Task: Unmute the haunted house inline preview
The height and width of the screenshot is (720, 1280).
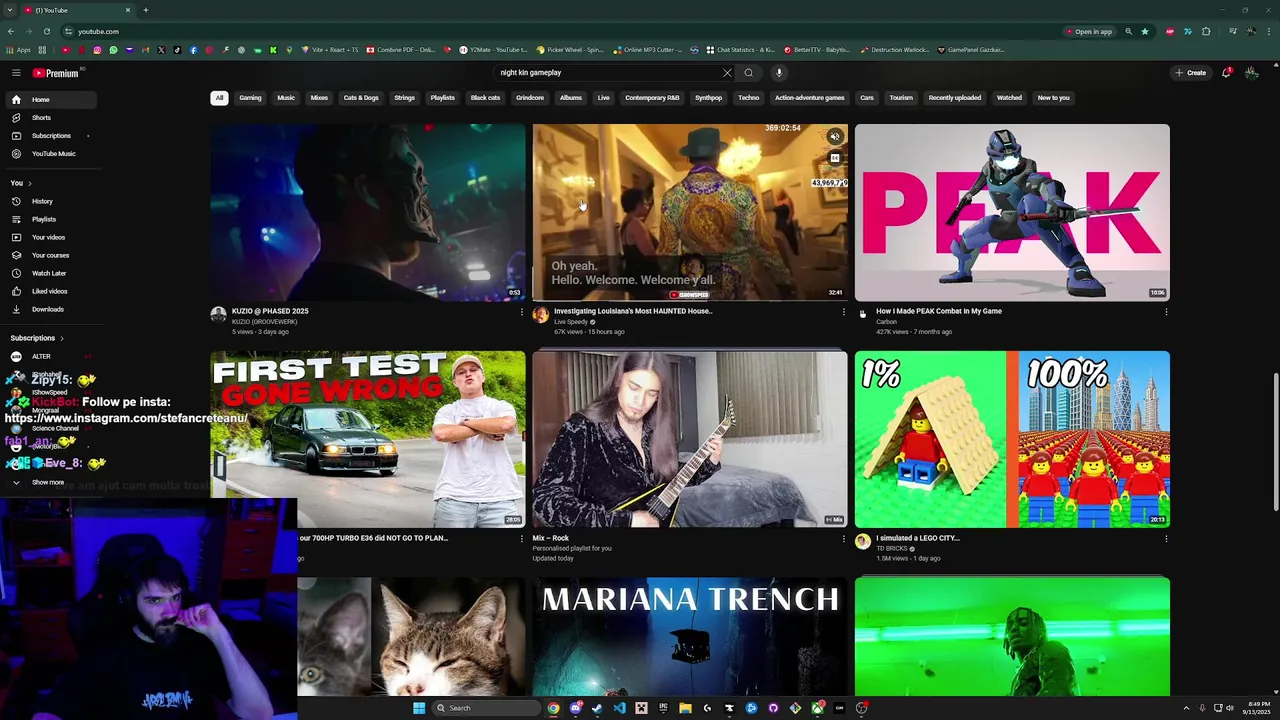Action: coord(835,137)
